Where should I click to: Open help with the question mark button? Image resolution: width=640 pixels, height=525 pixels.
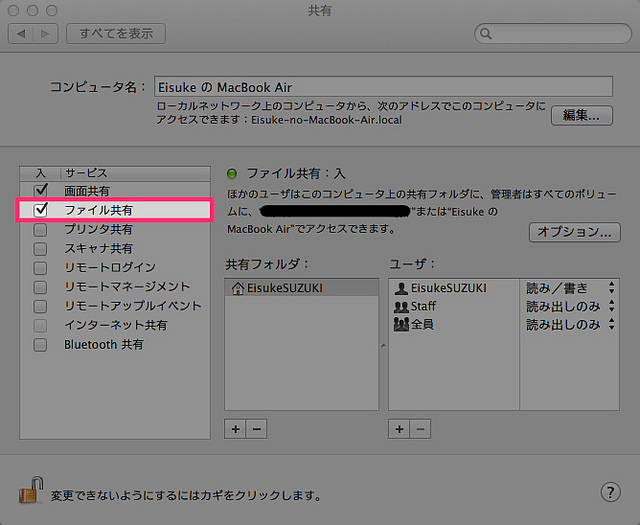pos(610,492)
